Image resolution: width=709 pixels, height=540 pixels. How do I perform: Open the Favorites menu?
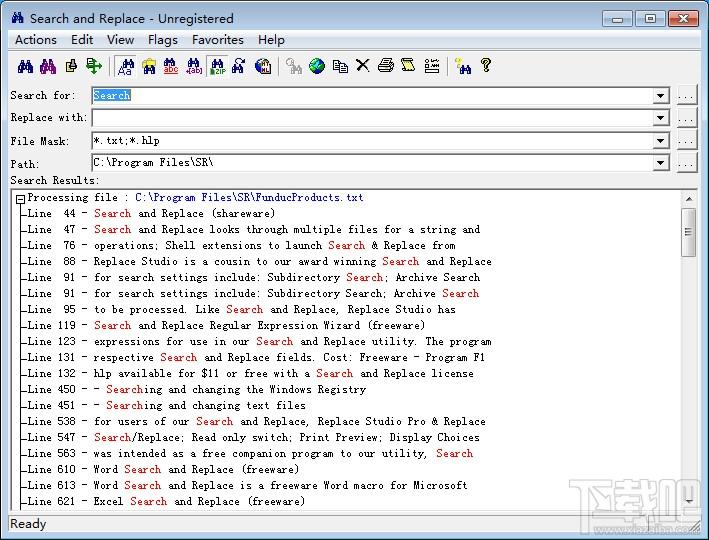pos(217,40)
